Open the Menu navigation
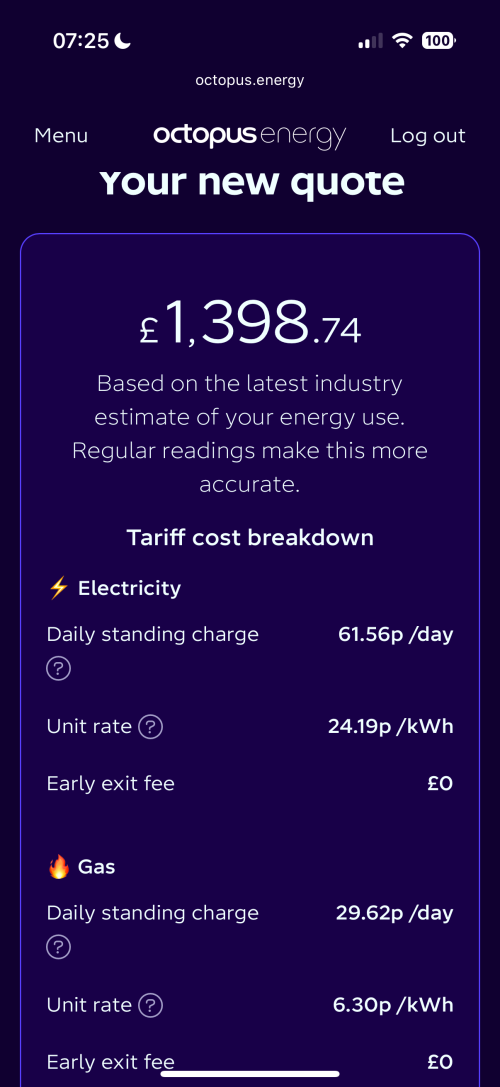Image resolution: width=500 pixels, height=1087 pixels. pos(61,136)
